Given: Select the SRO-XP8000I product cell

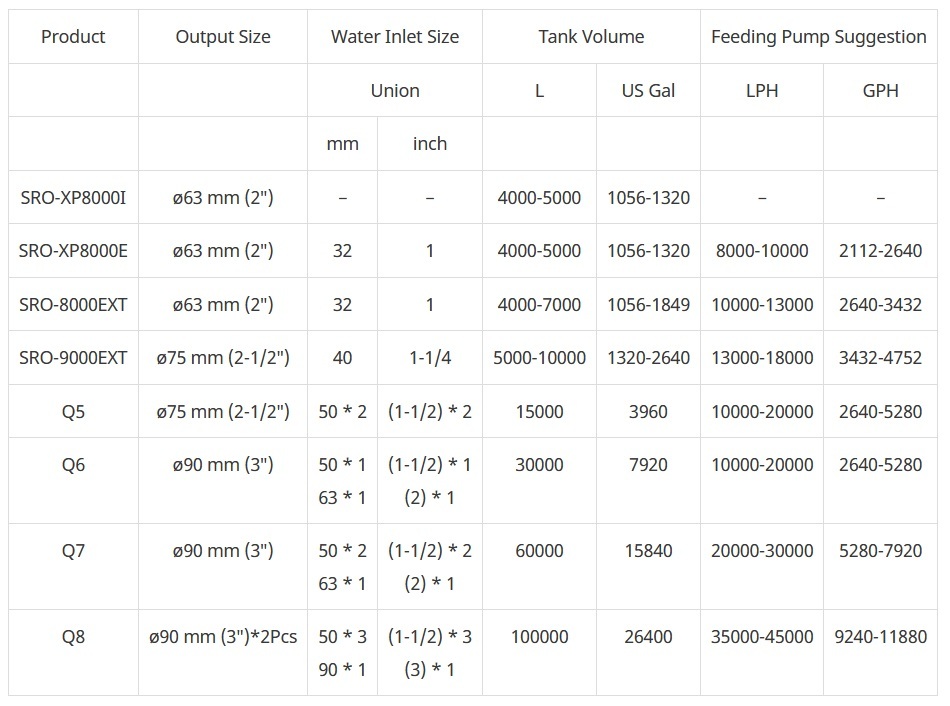Looking at the screenshot, I should pyautogui.click(x=73, y=197).
